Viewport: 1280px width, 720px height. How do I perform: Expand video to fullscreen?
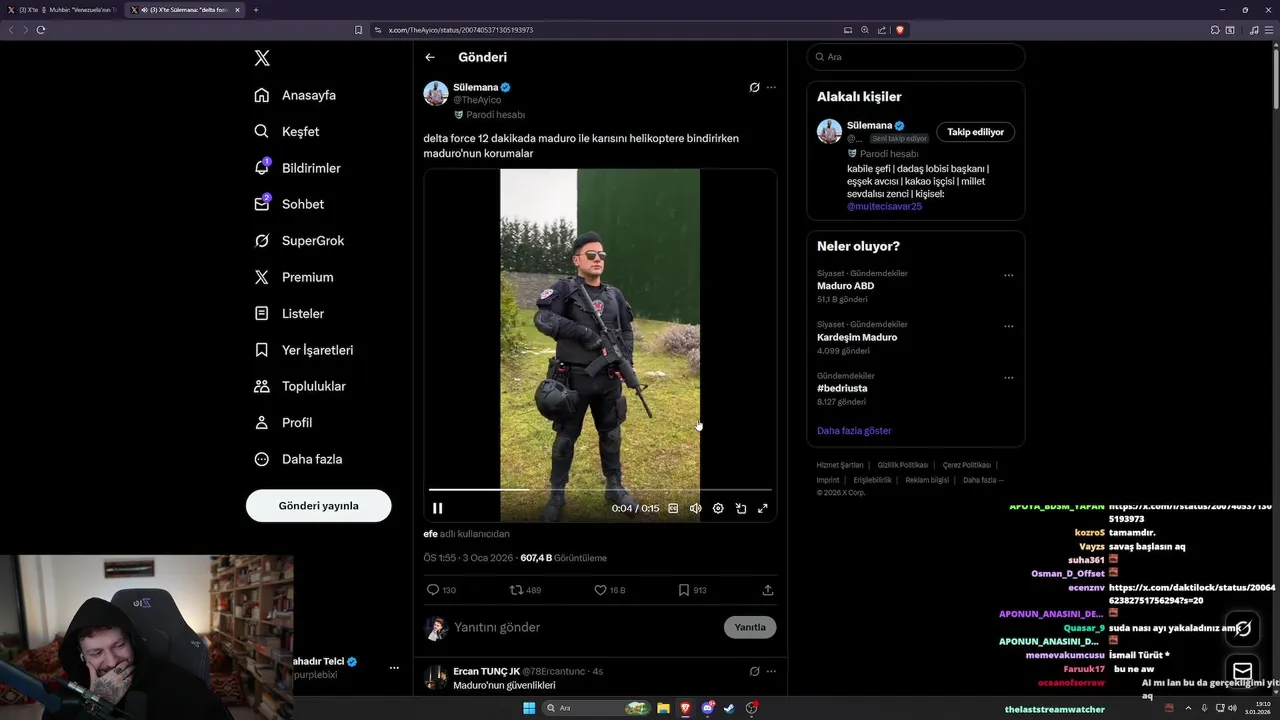(x=763, y=508)
